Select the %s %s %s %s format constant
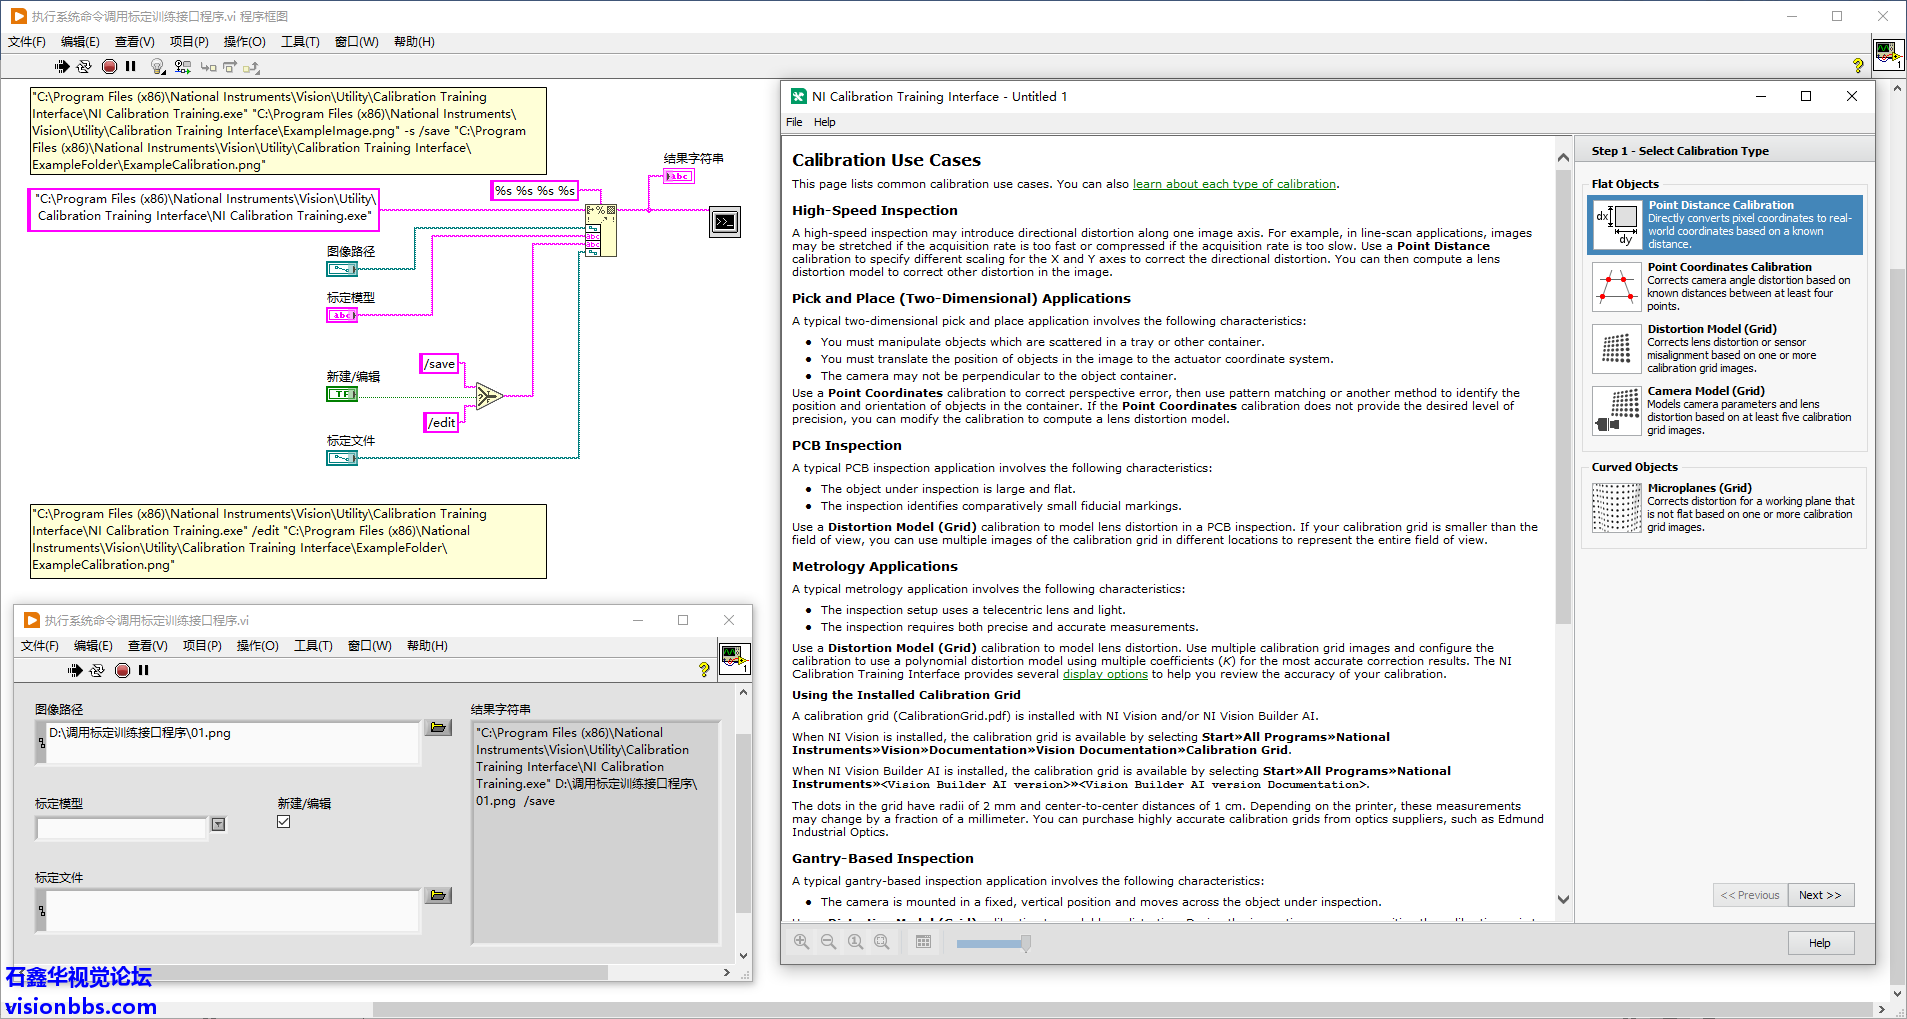 pos(535,190)
